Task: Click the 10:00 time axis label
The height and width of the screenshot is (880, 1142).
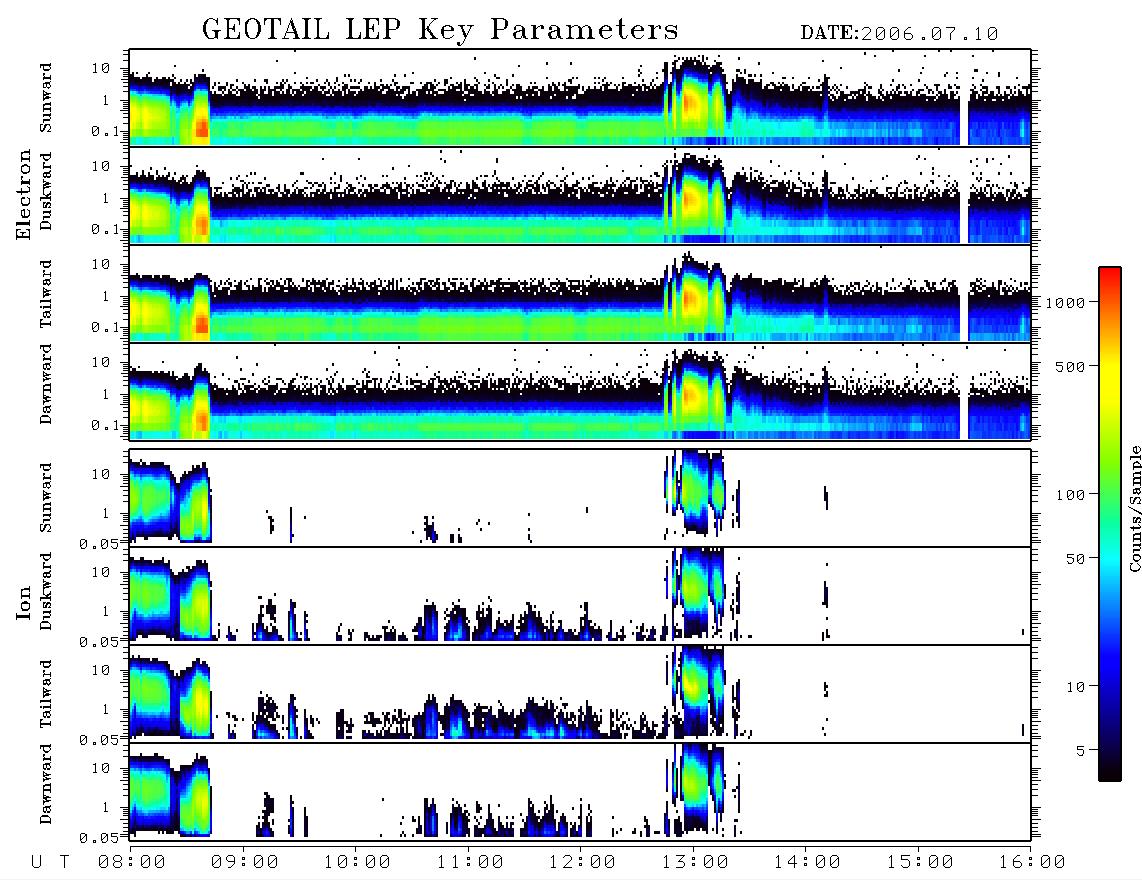Action: pos(357,862)
